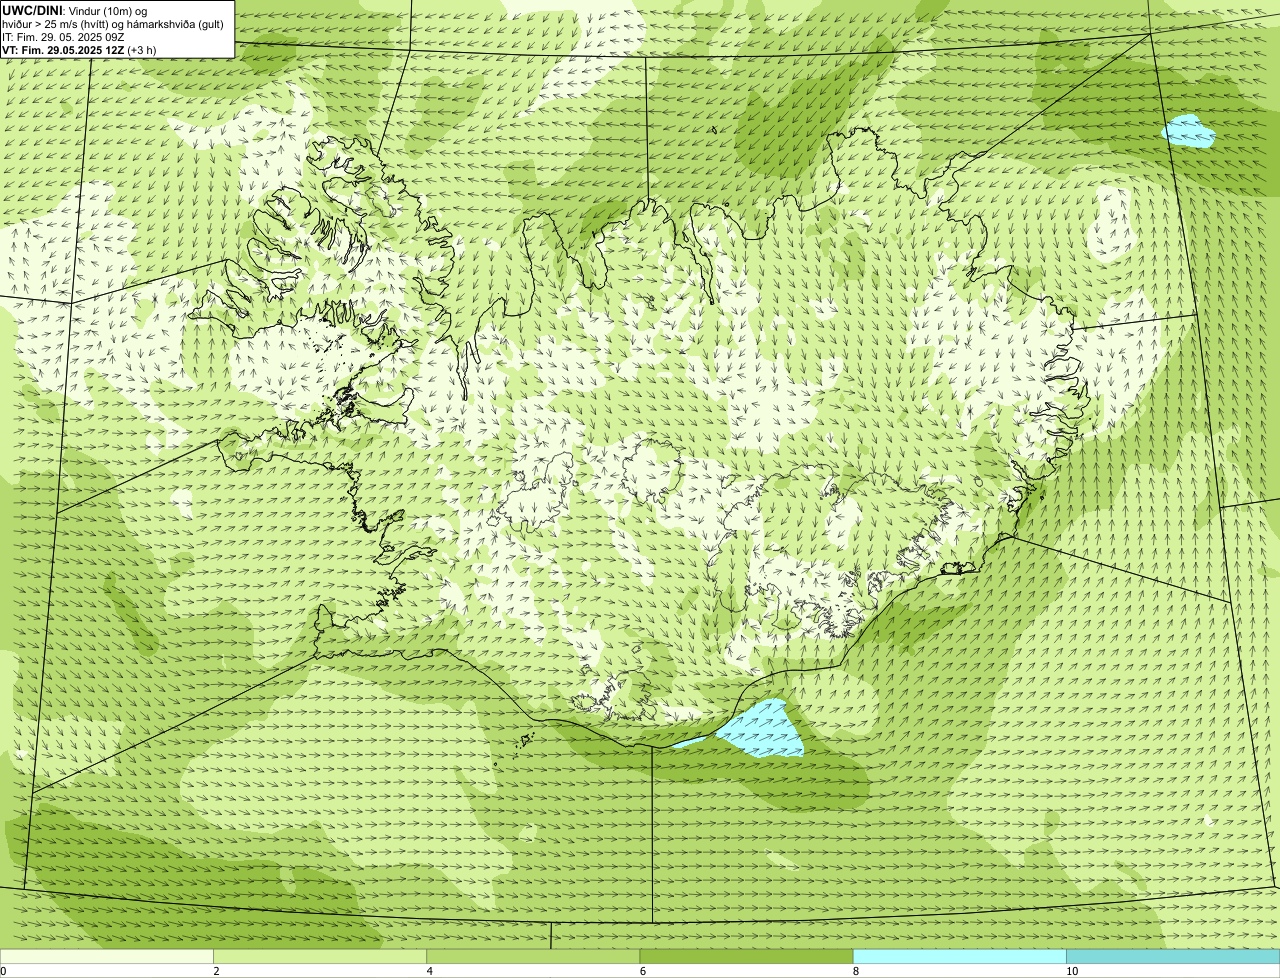Image resolution: width=1280 pixels, height=978 pixels.
Task: Click the '8' label on the wind scale
Action: coord(856,971)
